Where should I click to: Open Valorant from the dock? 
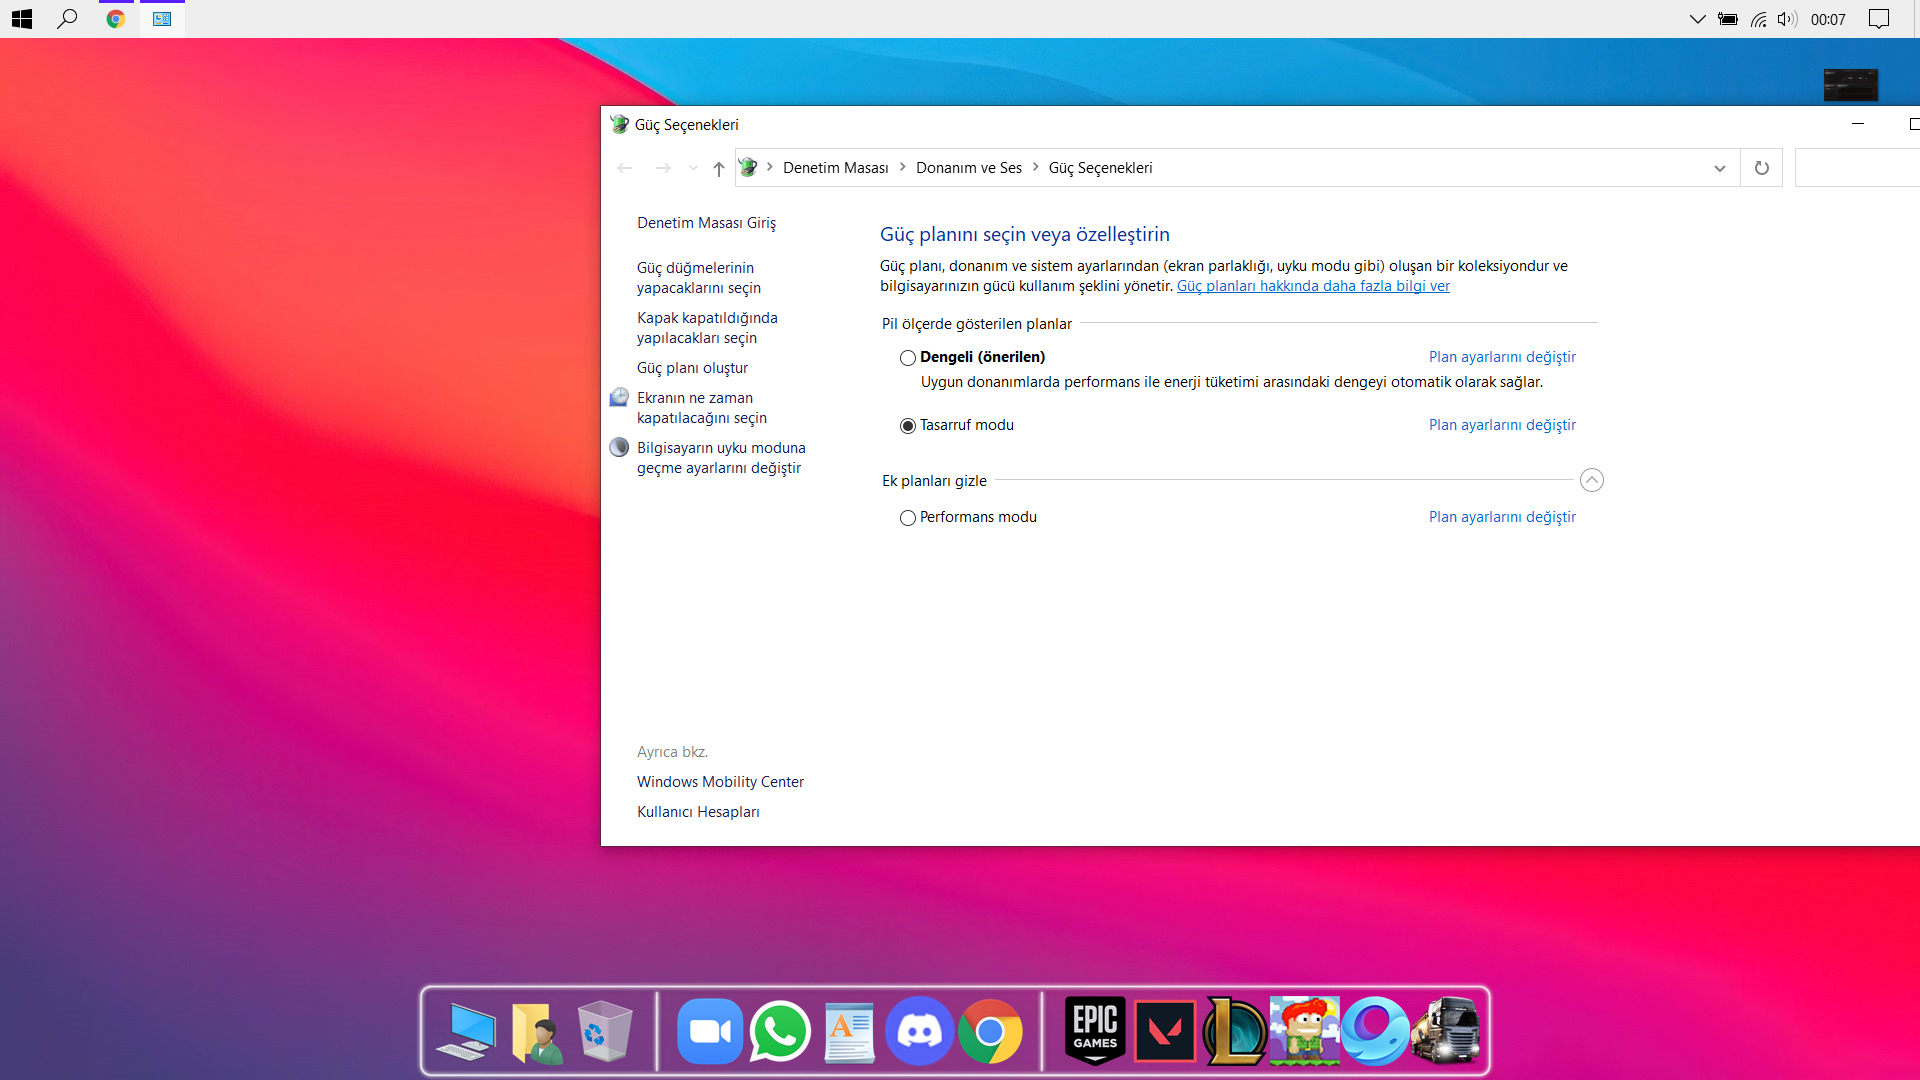click(x=1165, y=1030)
